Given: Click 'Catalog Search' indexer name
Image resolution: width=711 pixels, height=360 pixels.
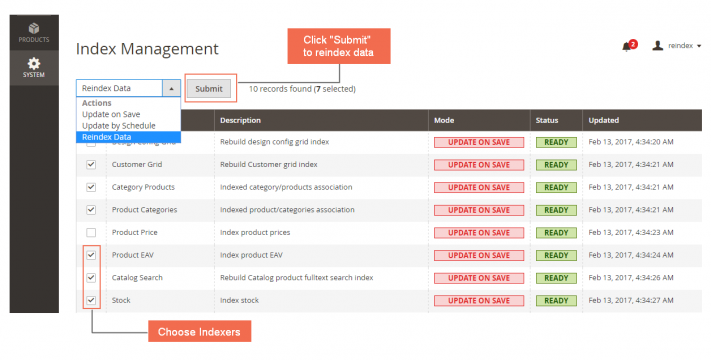Looking at the screenshot, I should (x=137, y=277).
